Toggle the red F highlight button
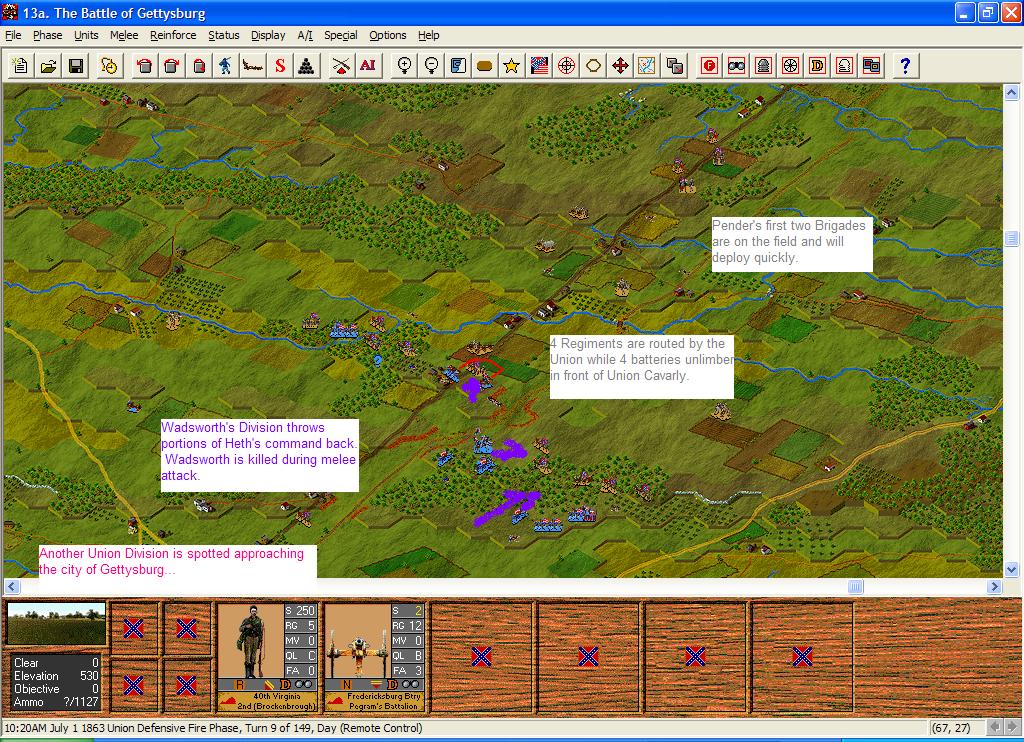Viewport: 1024px width, 742px height. click(x=710, y=65)
